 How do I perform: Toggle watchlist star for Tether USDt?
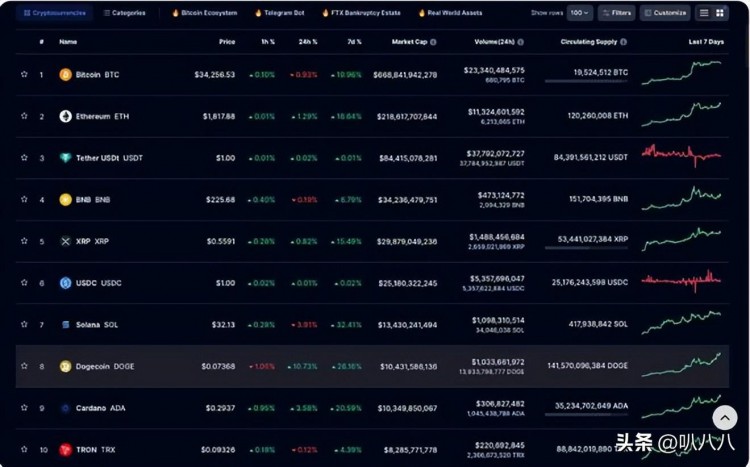pos(24,157)
